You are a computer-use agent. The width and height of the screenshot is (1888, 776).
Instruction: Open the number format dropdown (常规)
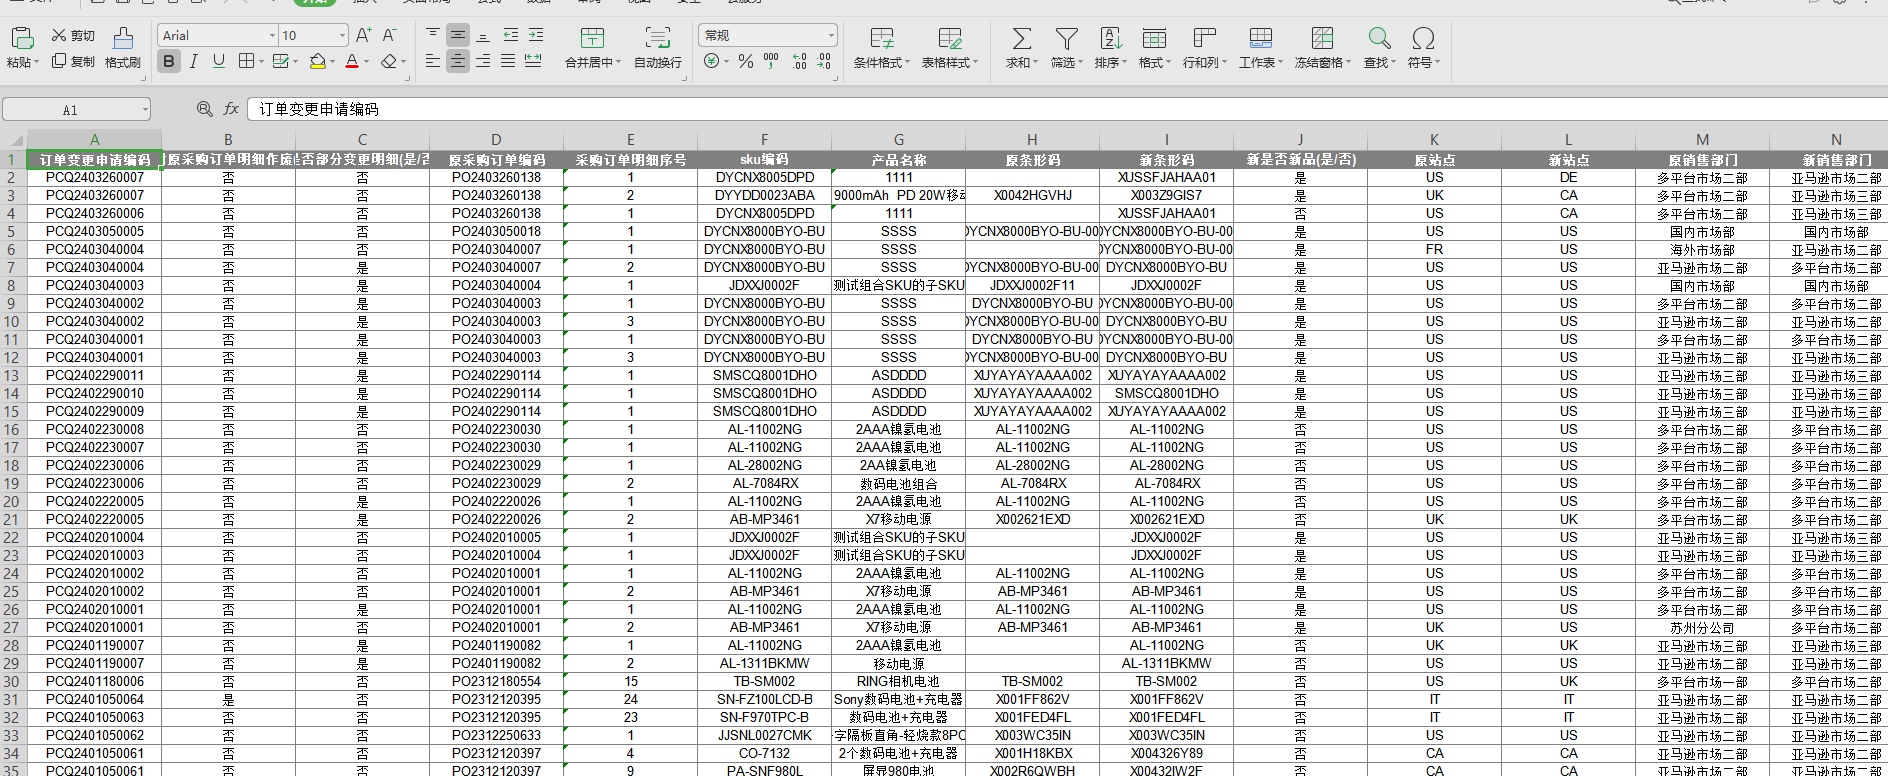coord(830,36)
